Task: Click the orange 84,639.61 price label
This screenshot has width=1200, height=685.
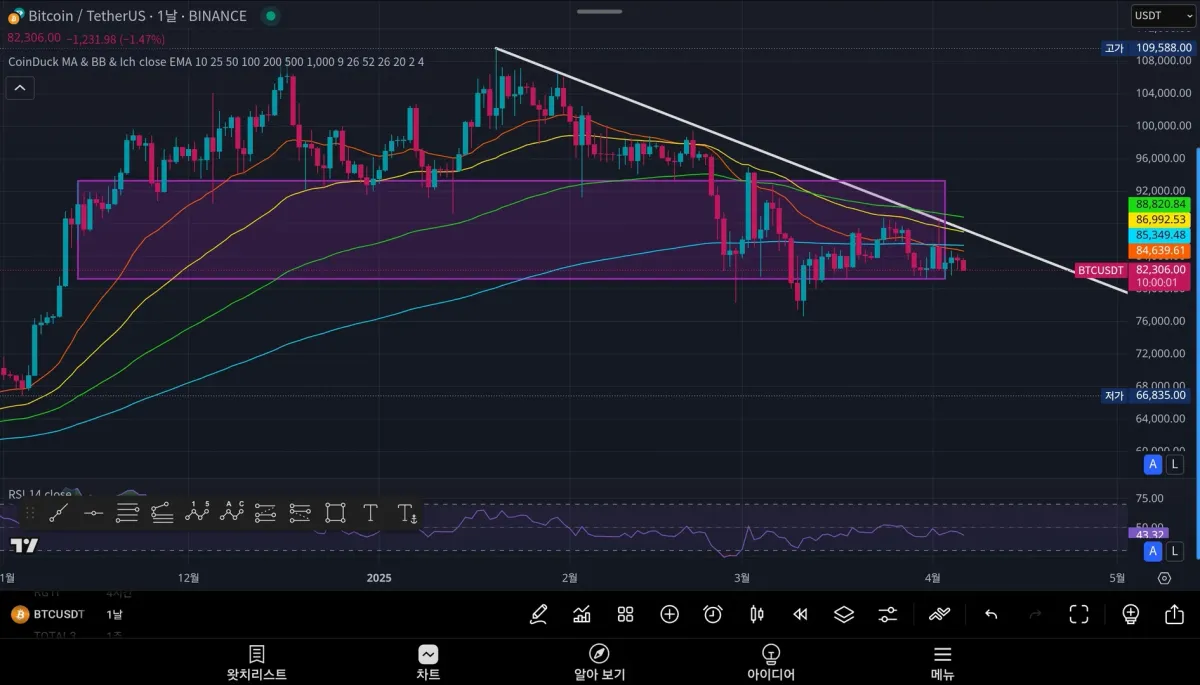Action: pos(1160,251)
